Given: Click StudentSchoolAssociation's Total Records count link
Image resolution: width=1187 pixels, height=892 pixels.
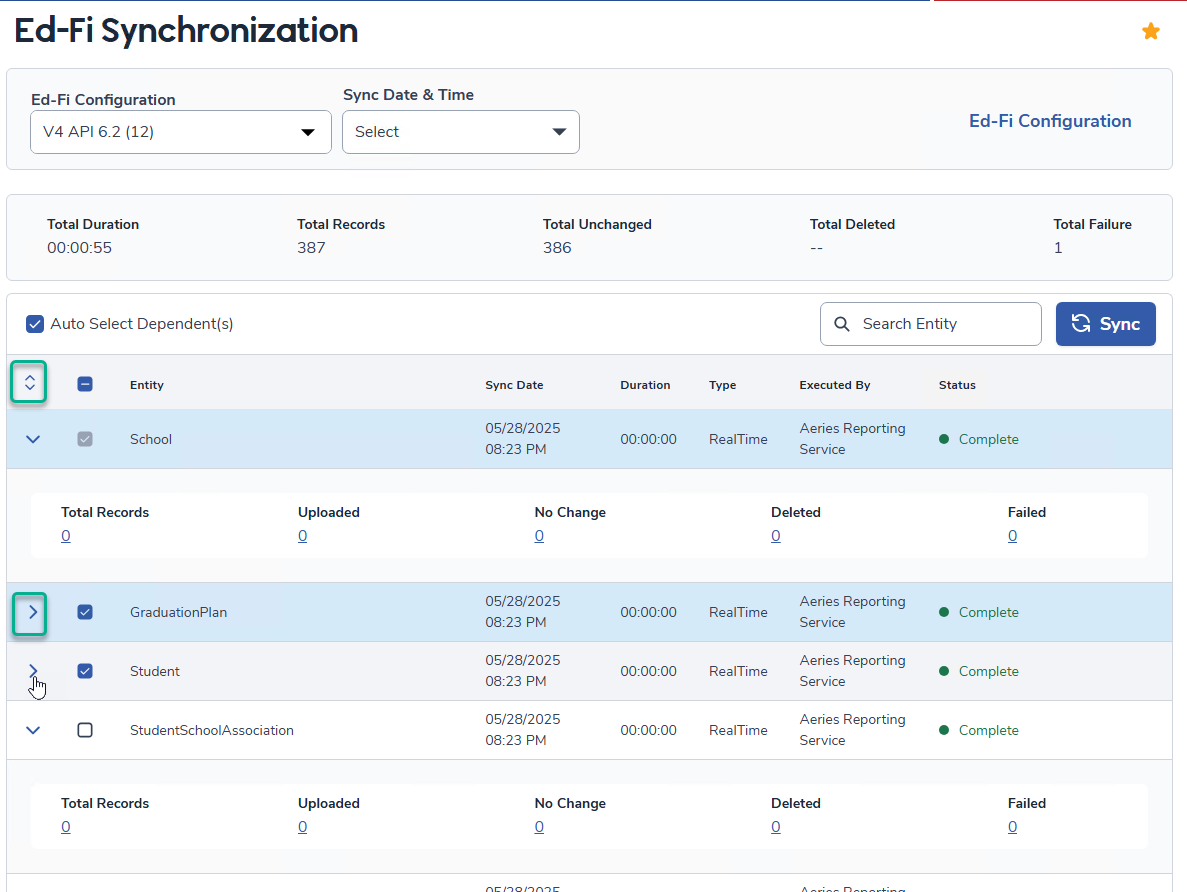Looking at the screenshot, I should [66, 827].
